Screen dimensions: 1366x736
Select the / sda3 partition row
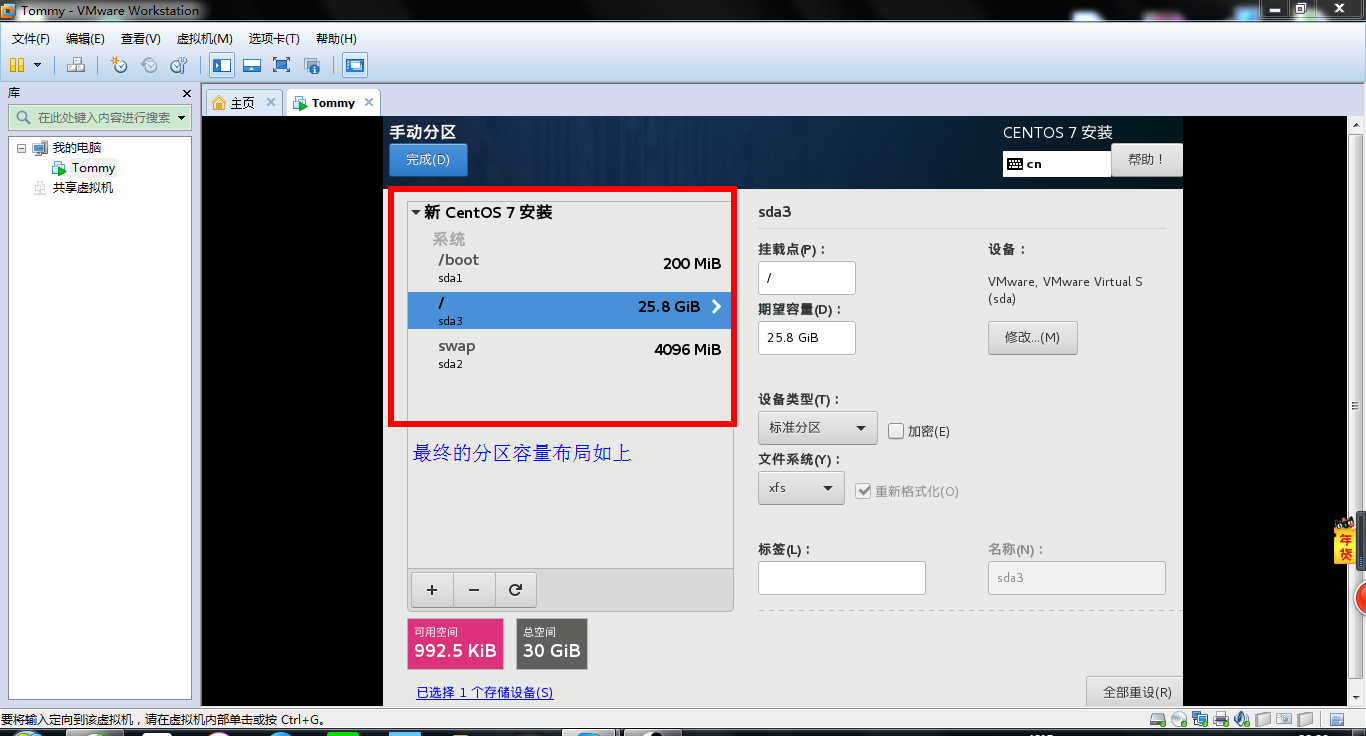tap(570, 310)
